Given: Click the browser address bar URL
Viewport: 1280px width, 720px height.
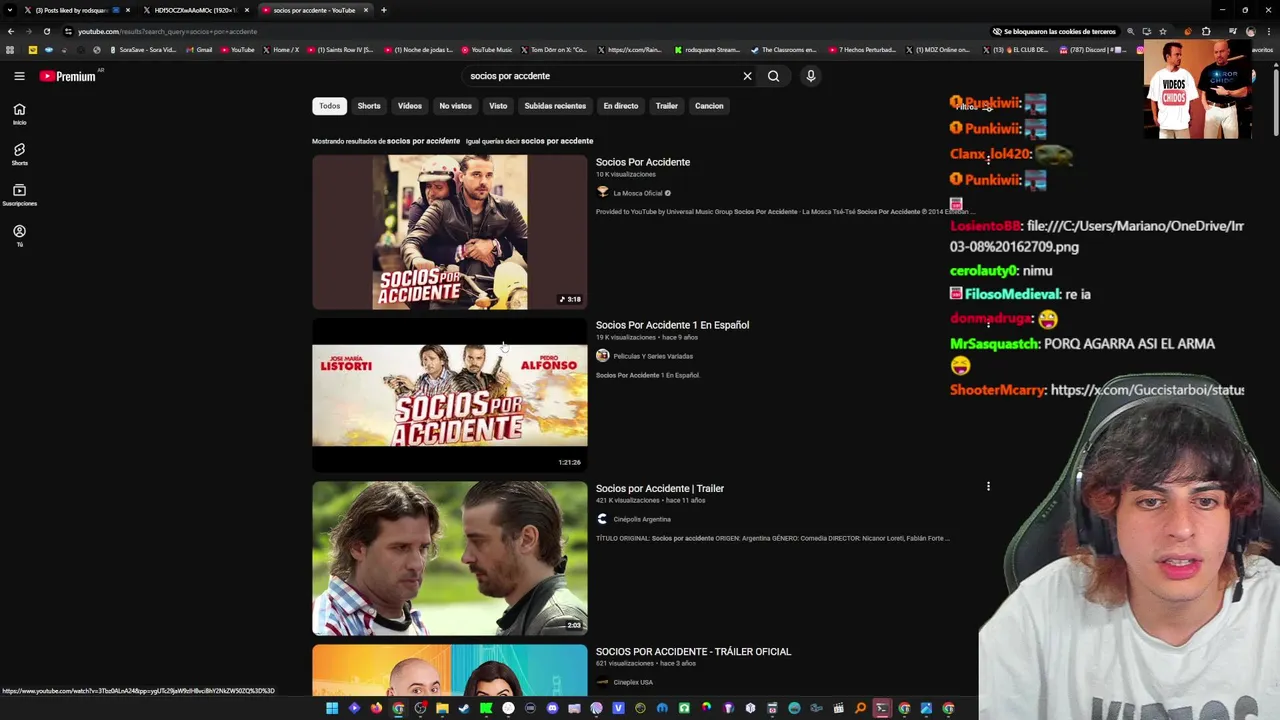Looking at the screenshot, I should tap(168, 31).
